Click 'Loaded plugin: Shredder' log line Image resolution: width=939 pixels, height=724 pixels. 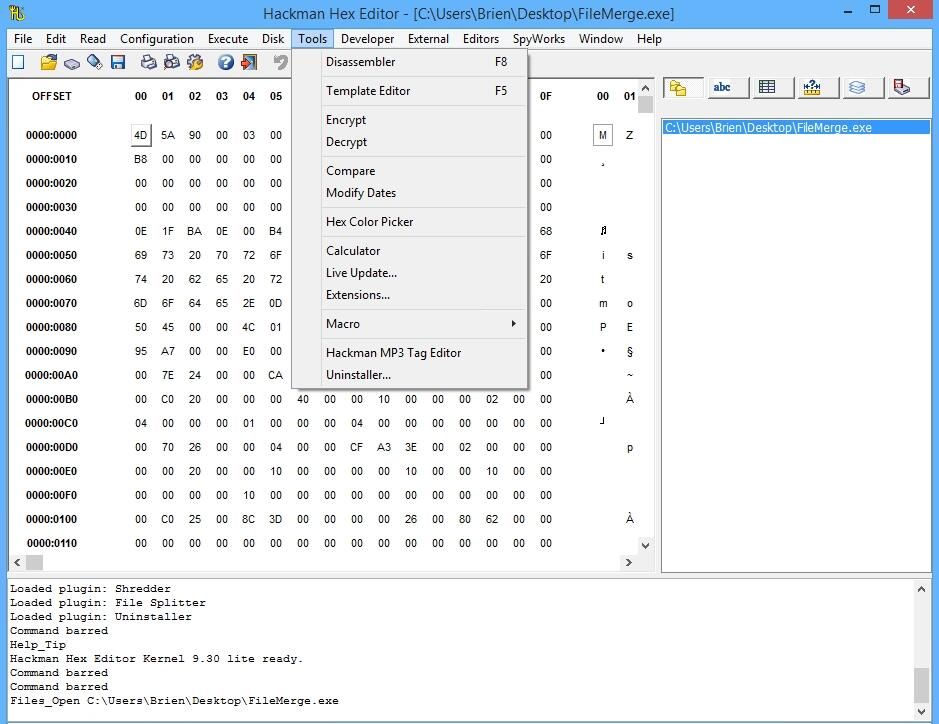(90, 589)
